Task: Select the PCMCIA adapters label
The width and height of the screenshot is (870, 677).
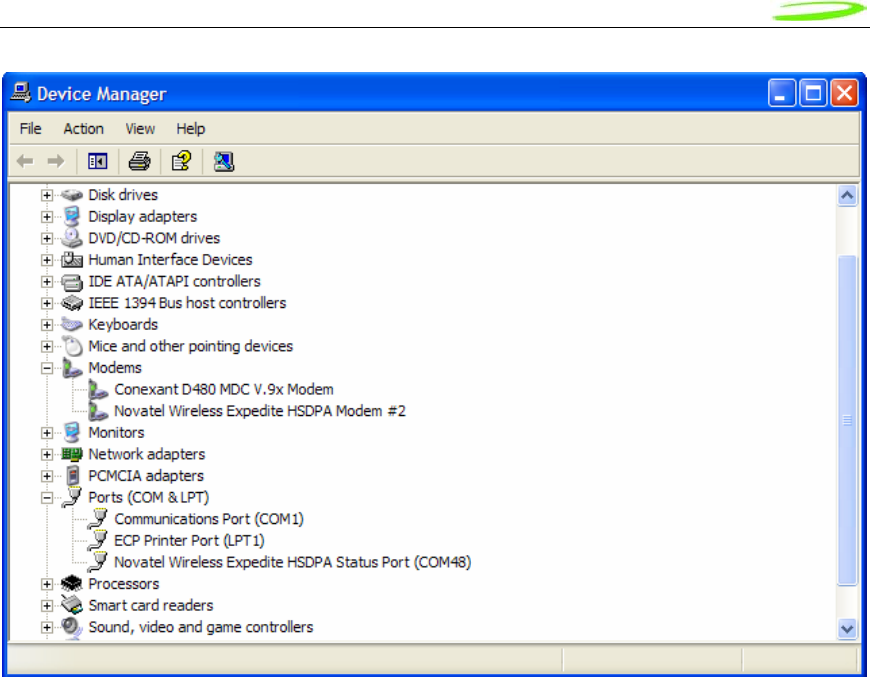Action: pyautogui.click(x=146, y=476)
